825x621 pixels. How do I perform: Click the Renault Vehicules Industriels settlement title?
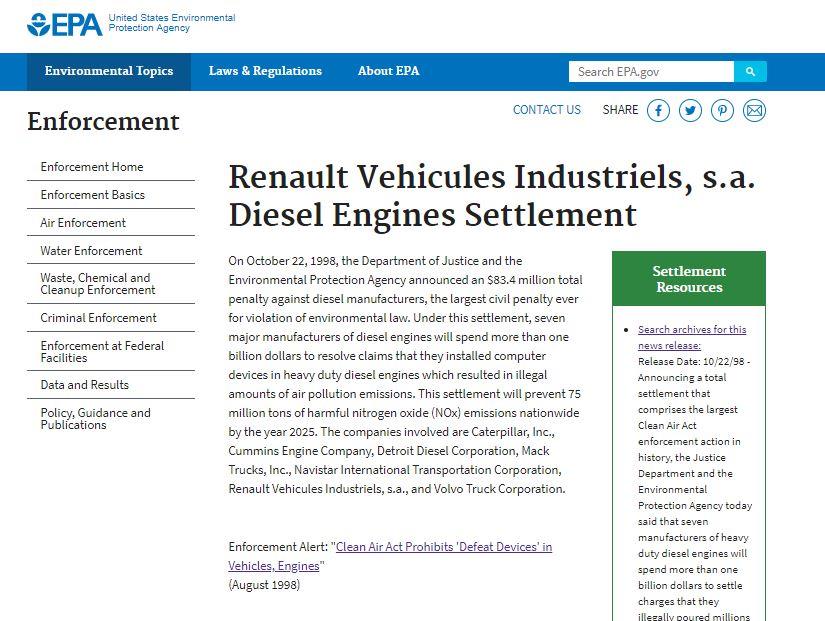pos(492,196)
